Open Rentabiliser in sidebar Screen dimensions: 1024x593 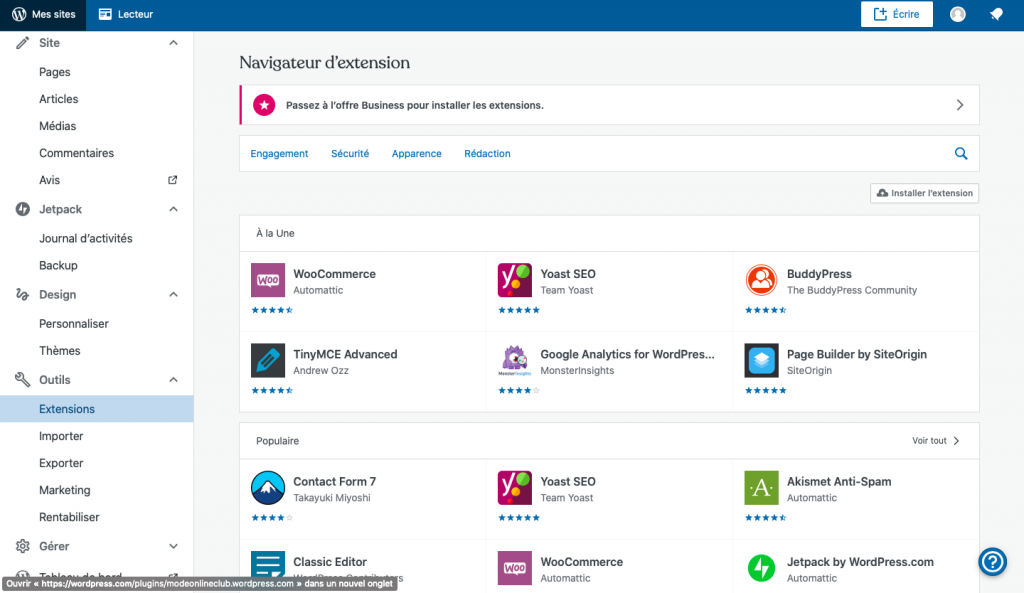[69, 517]
